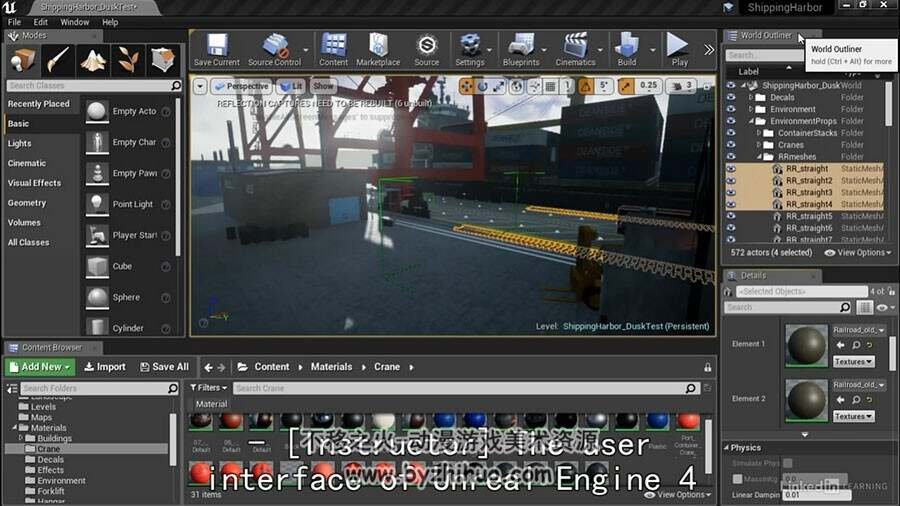Image resolution: width=900 pixels, height=506 pixels.
Task: Toggle visibility of Decals folder
Action: [x=731, y=98]
